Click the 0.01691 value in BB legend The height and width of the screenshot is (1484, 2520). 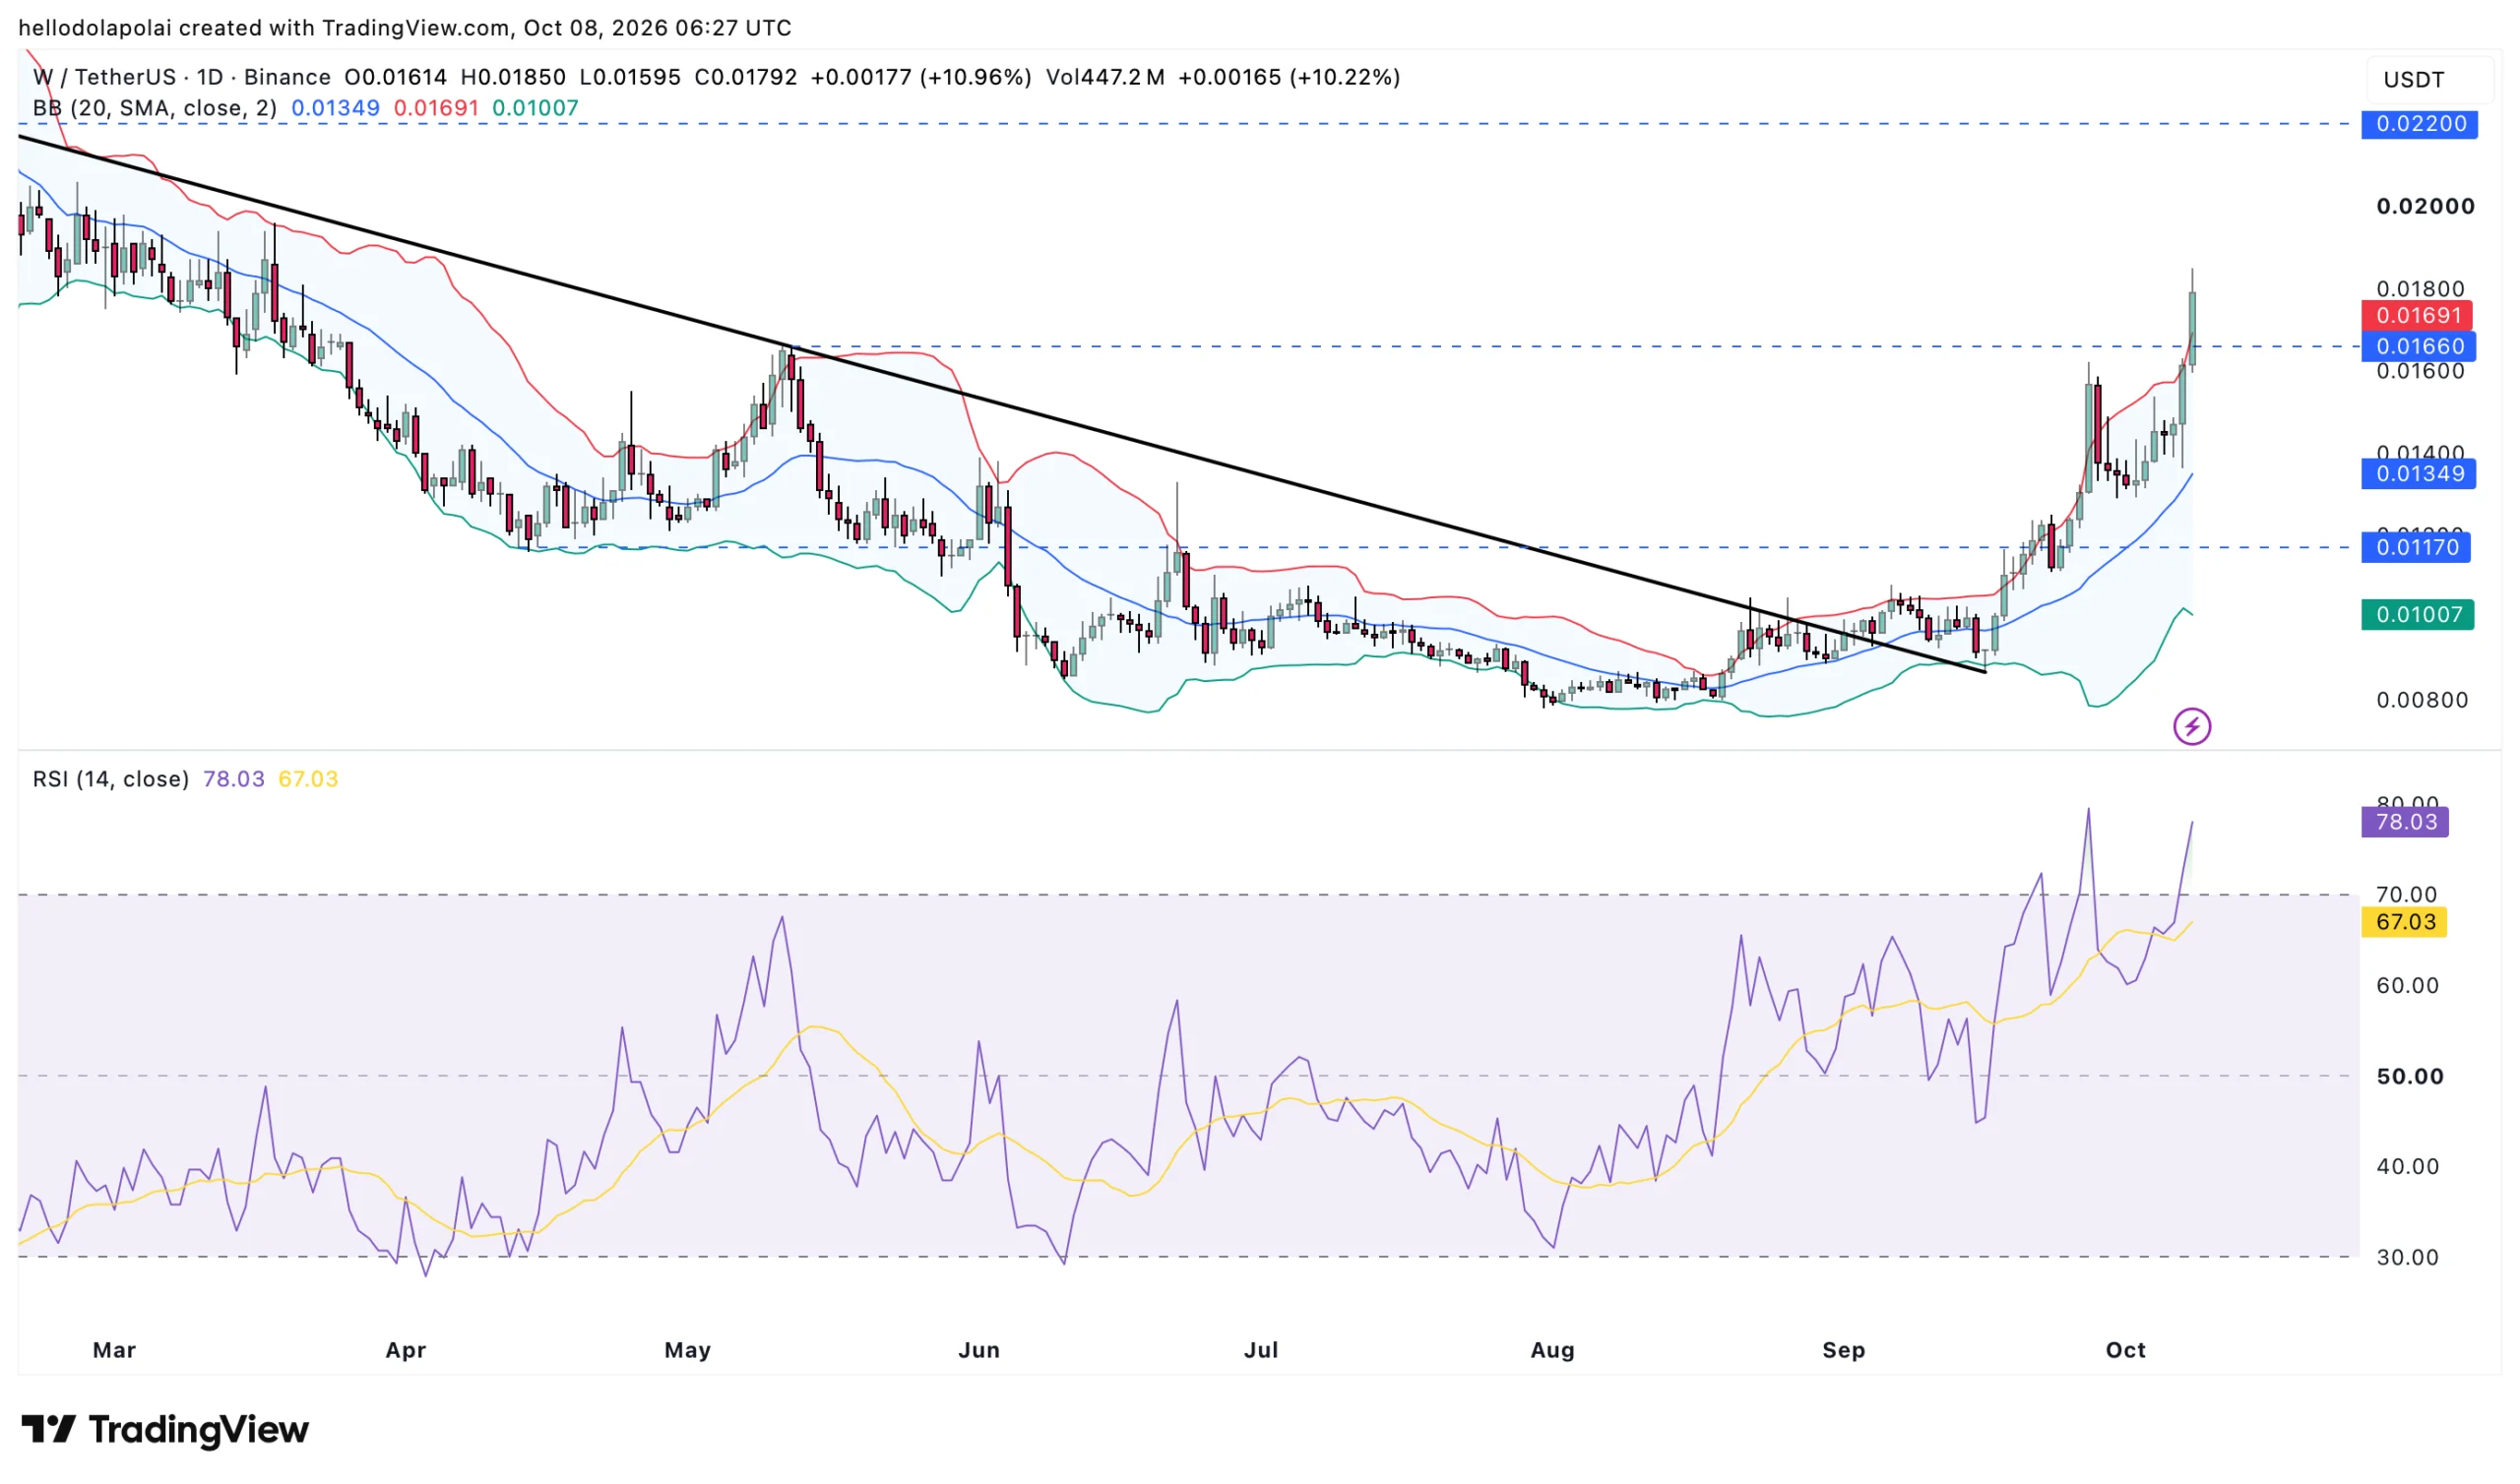[436, 108]
